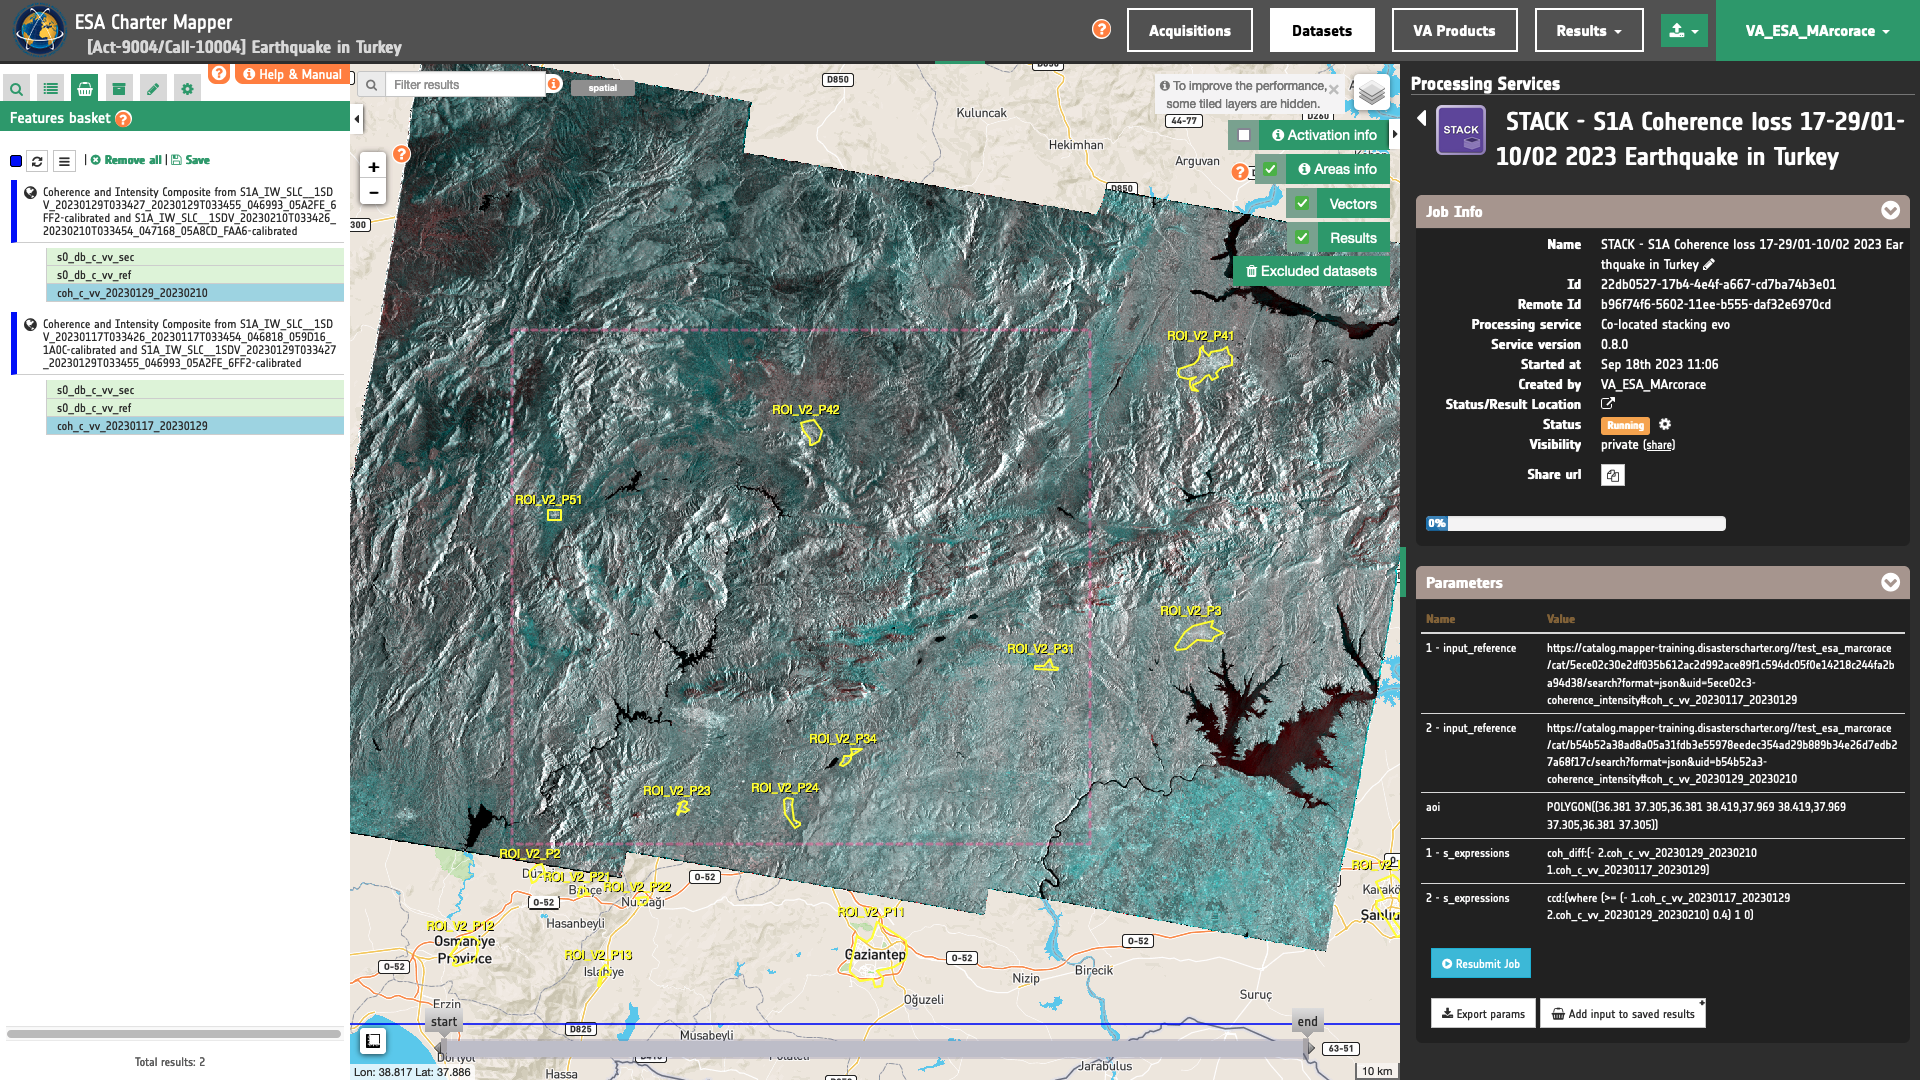Image resolution: width=1920 pixels, height=1080 pixels.
Task: Click the job progress bar at 0%
Action: coord(1575,523)
